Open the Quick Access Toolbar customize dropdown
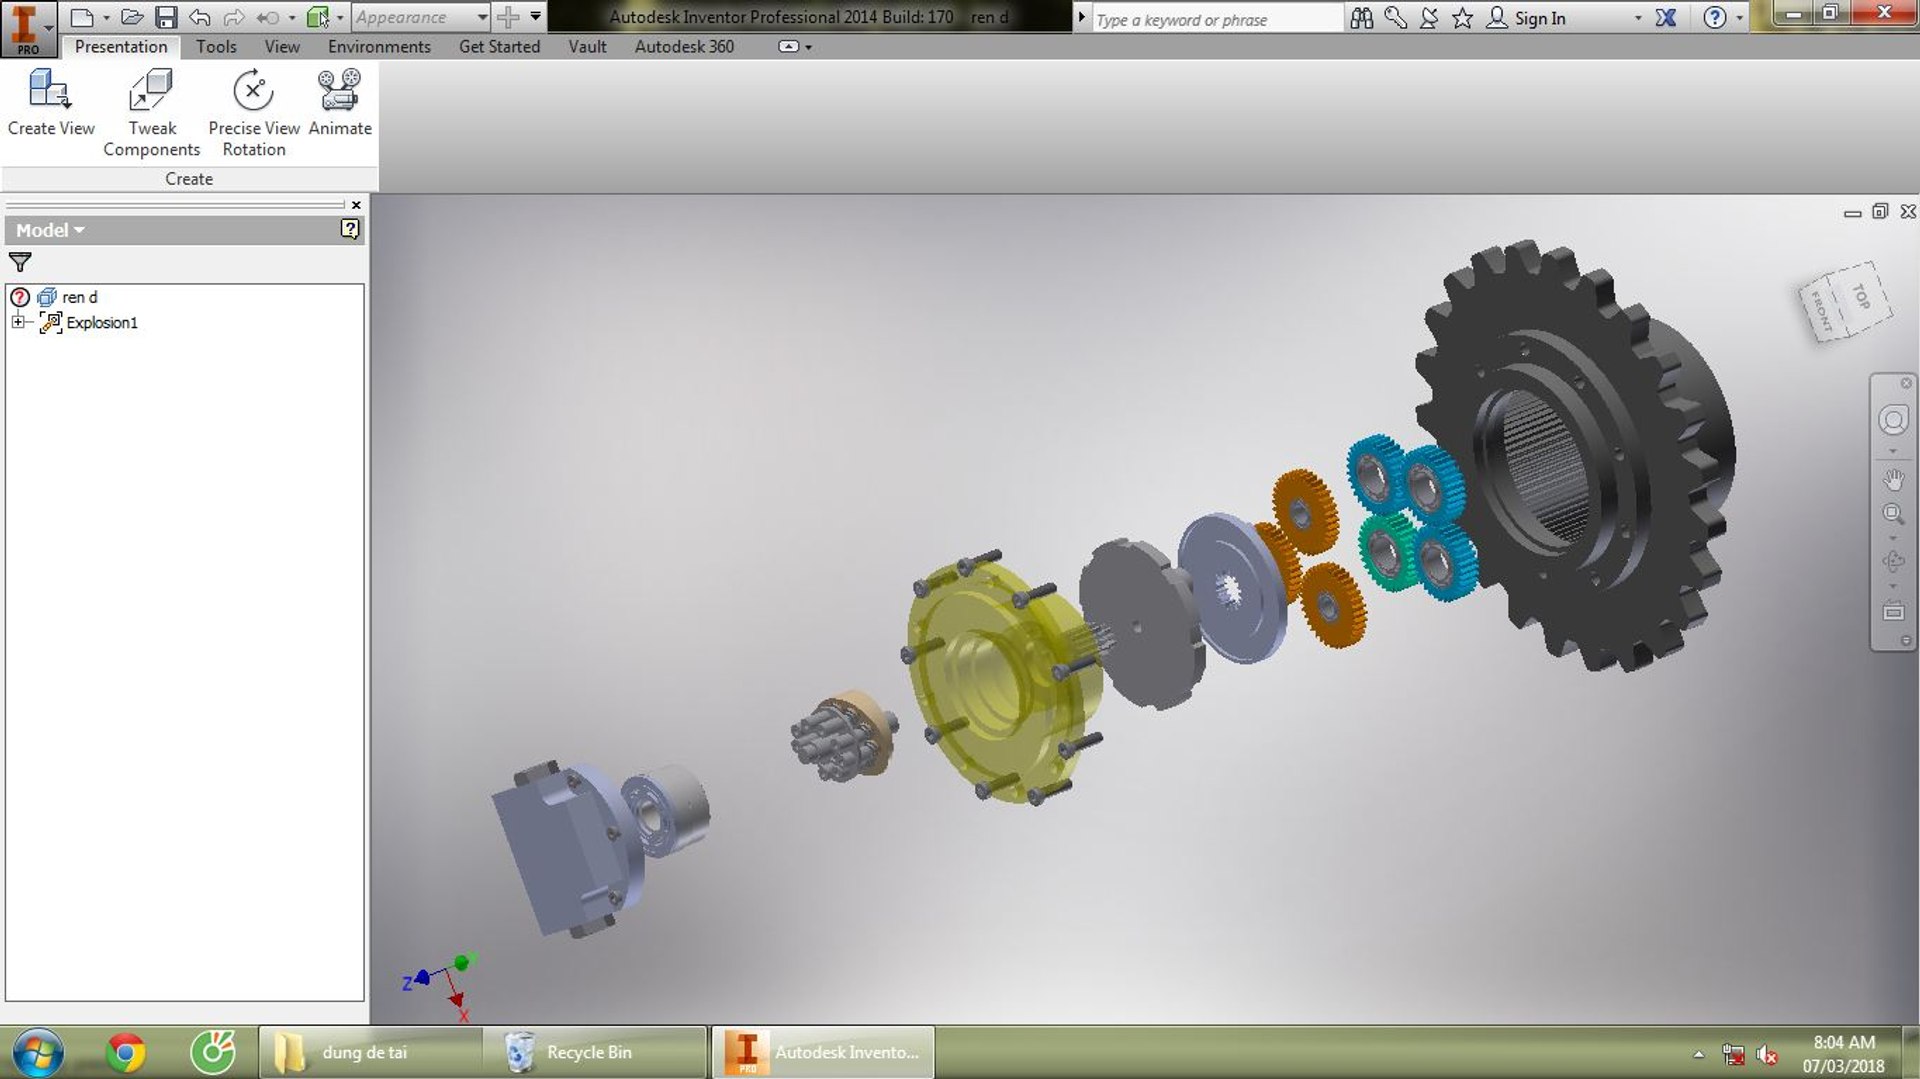Viewport: 1920px width, 1079px height. pos(536,17)
